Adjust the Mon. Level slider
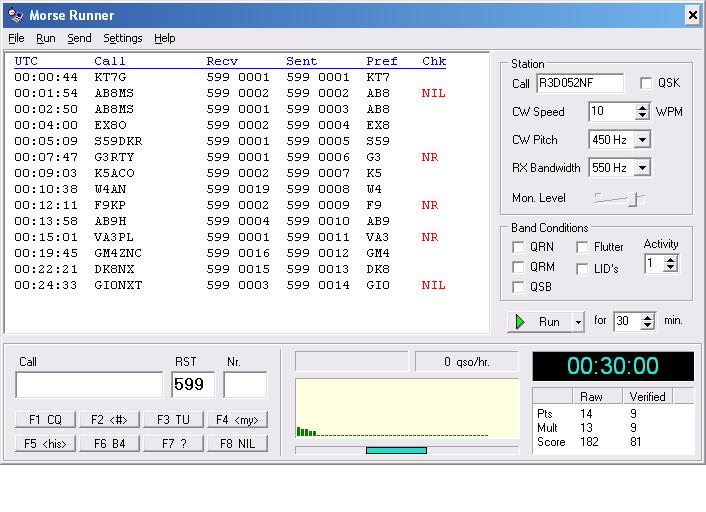 click(x=631, y=199)
